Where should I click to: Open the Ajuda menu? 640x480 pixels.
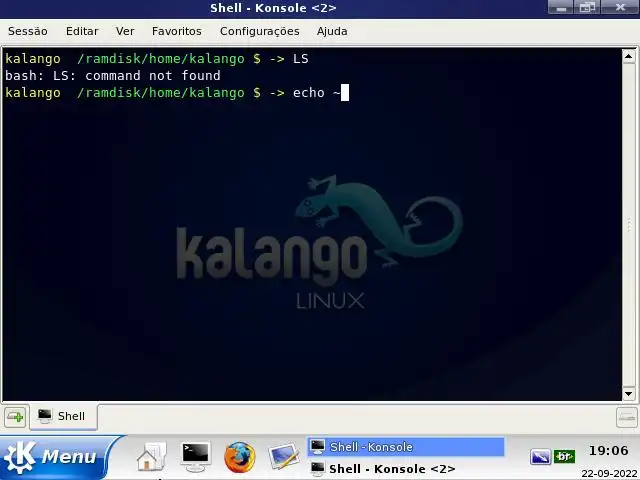pyautogui.click(x=332, y=31)
